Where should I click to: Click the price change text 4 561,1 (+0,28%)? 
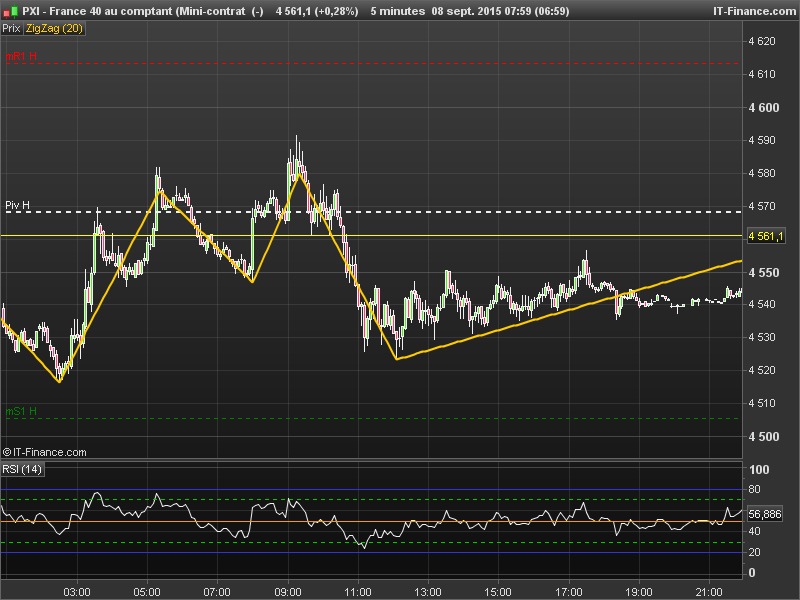317,11
